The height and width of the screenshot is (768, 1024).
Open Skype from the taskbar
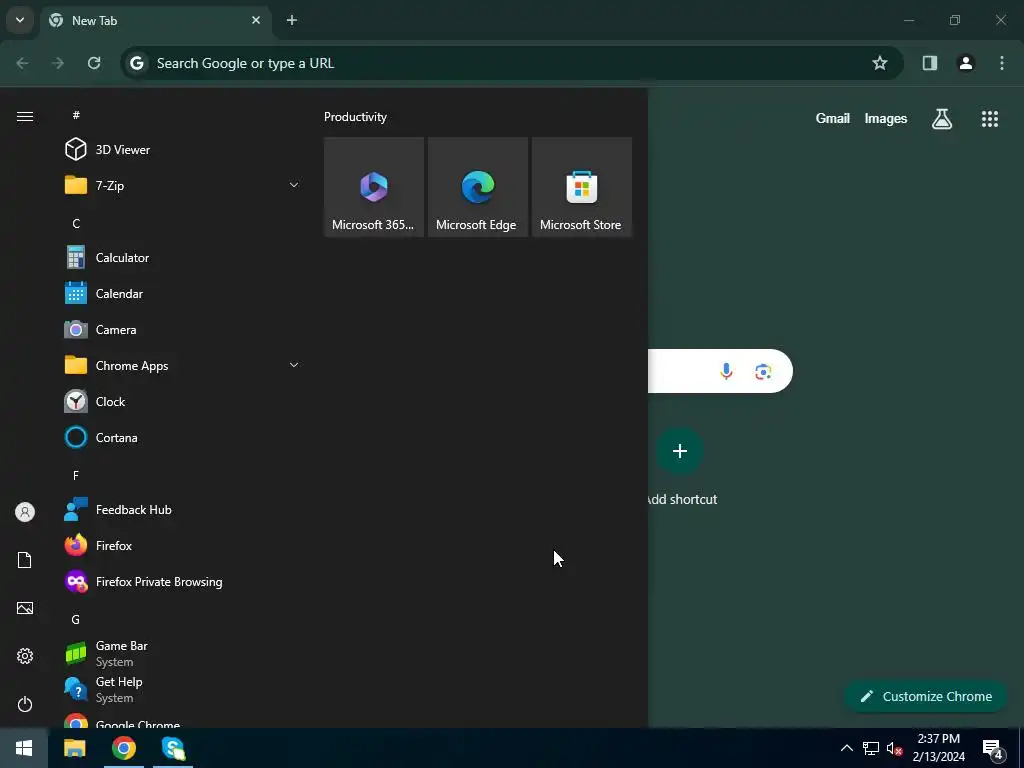(173, 748)
